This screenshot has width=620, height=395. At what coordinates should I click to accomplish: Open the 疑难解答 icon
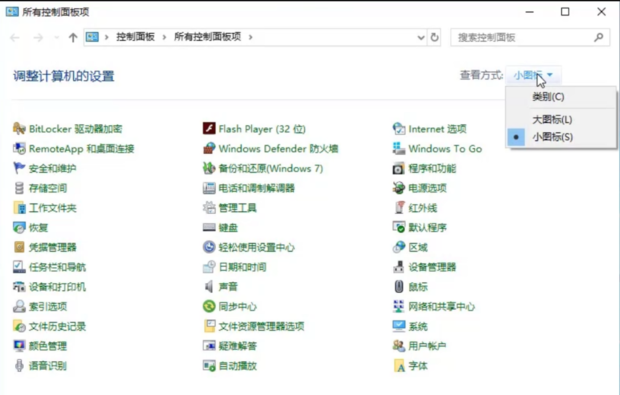pos(209,346)
